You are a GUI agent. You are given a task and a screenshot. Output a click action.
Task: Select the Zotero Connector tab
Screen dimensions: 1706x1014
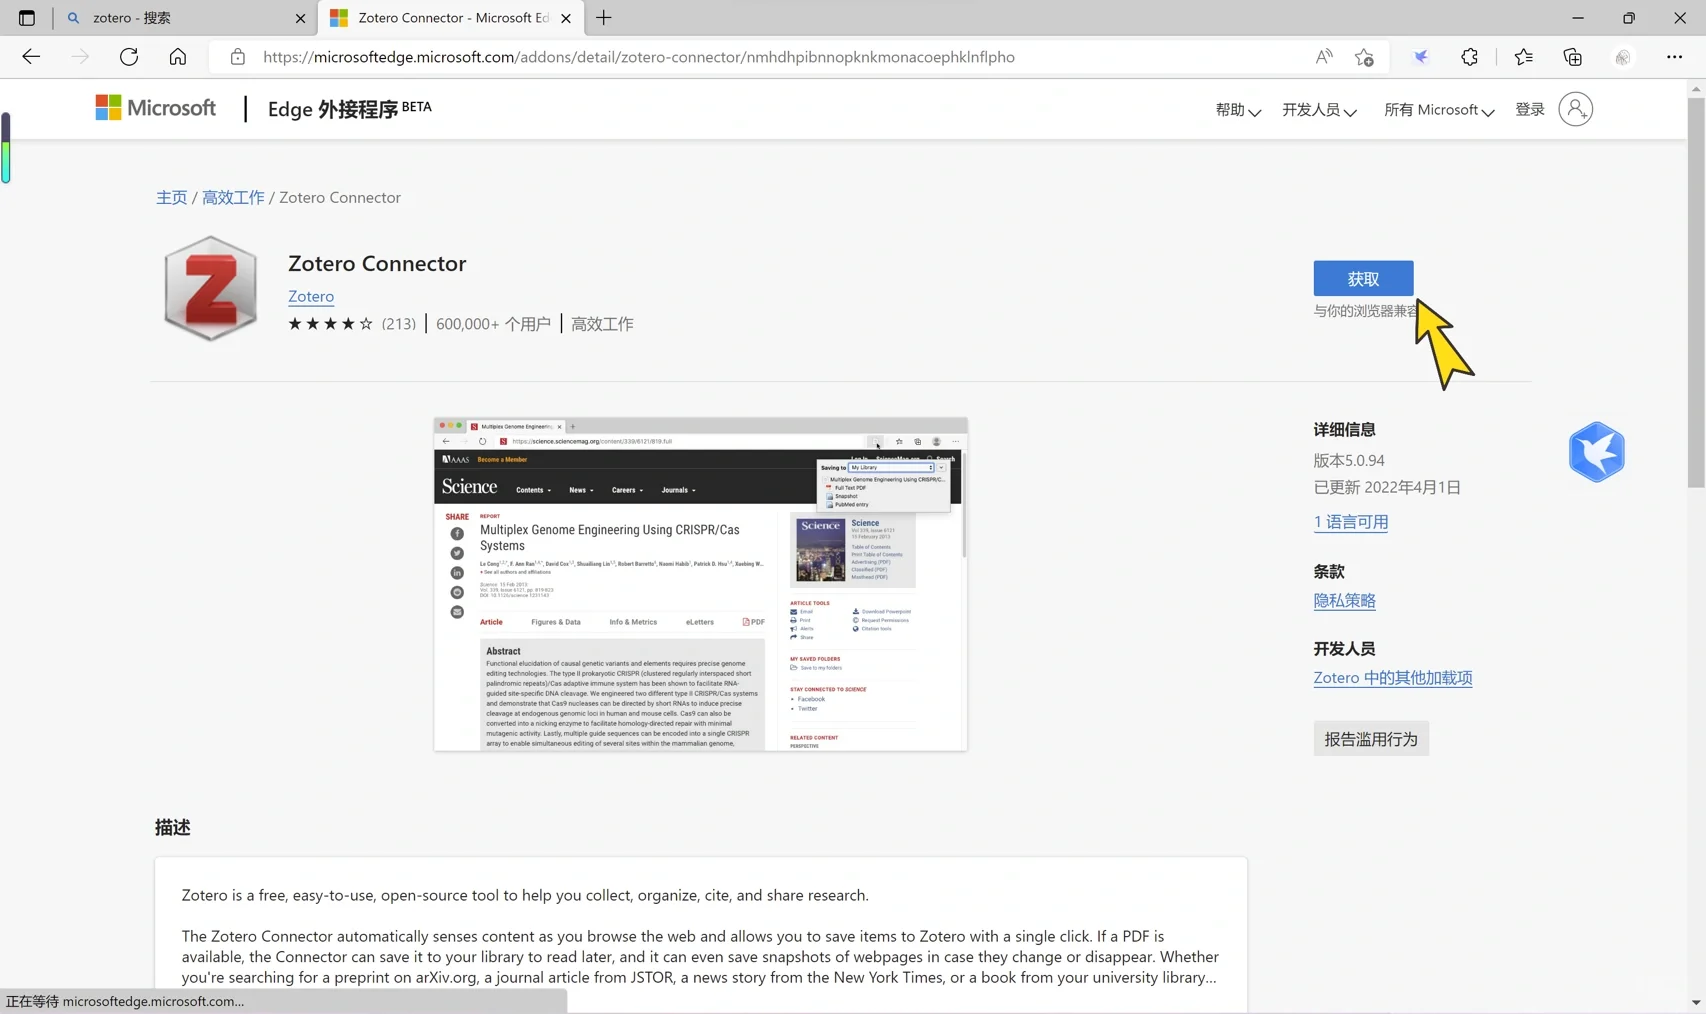coord(451,18)
